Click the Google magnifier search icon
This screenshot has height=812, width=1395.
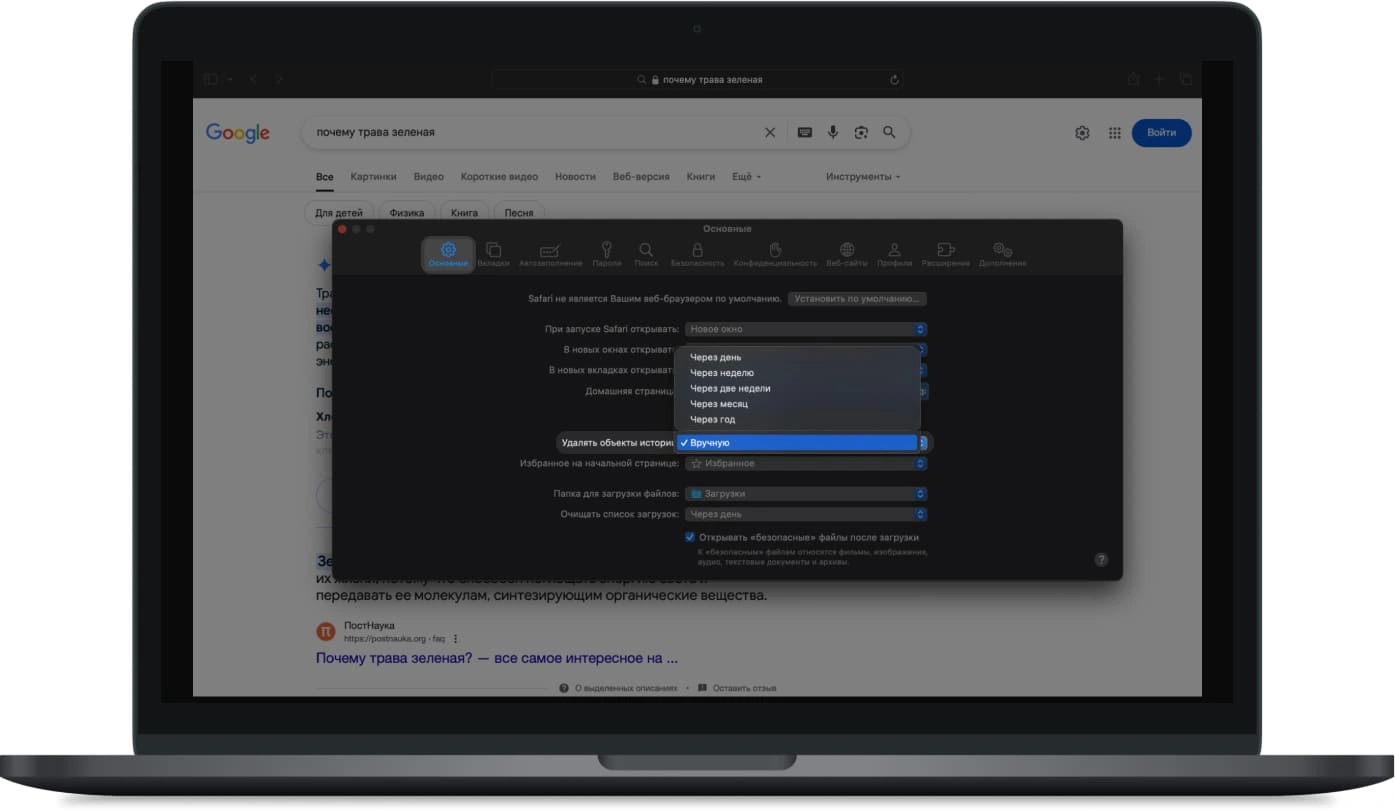click(889, 132)
